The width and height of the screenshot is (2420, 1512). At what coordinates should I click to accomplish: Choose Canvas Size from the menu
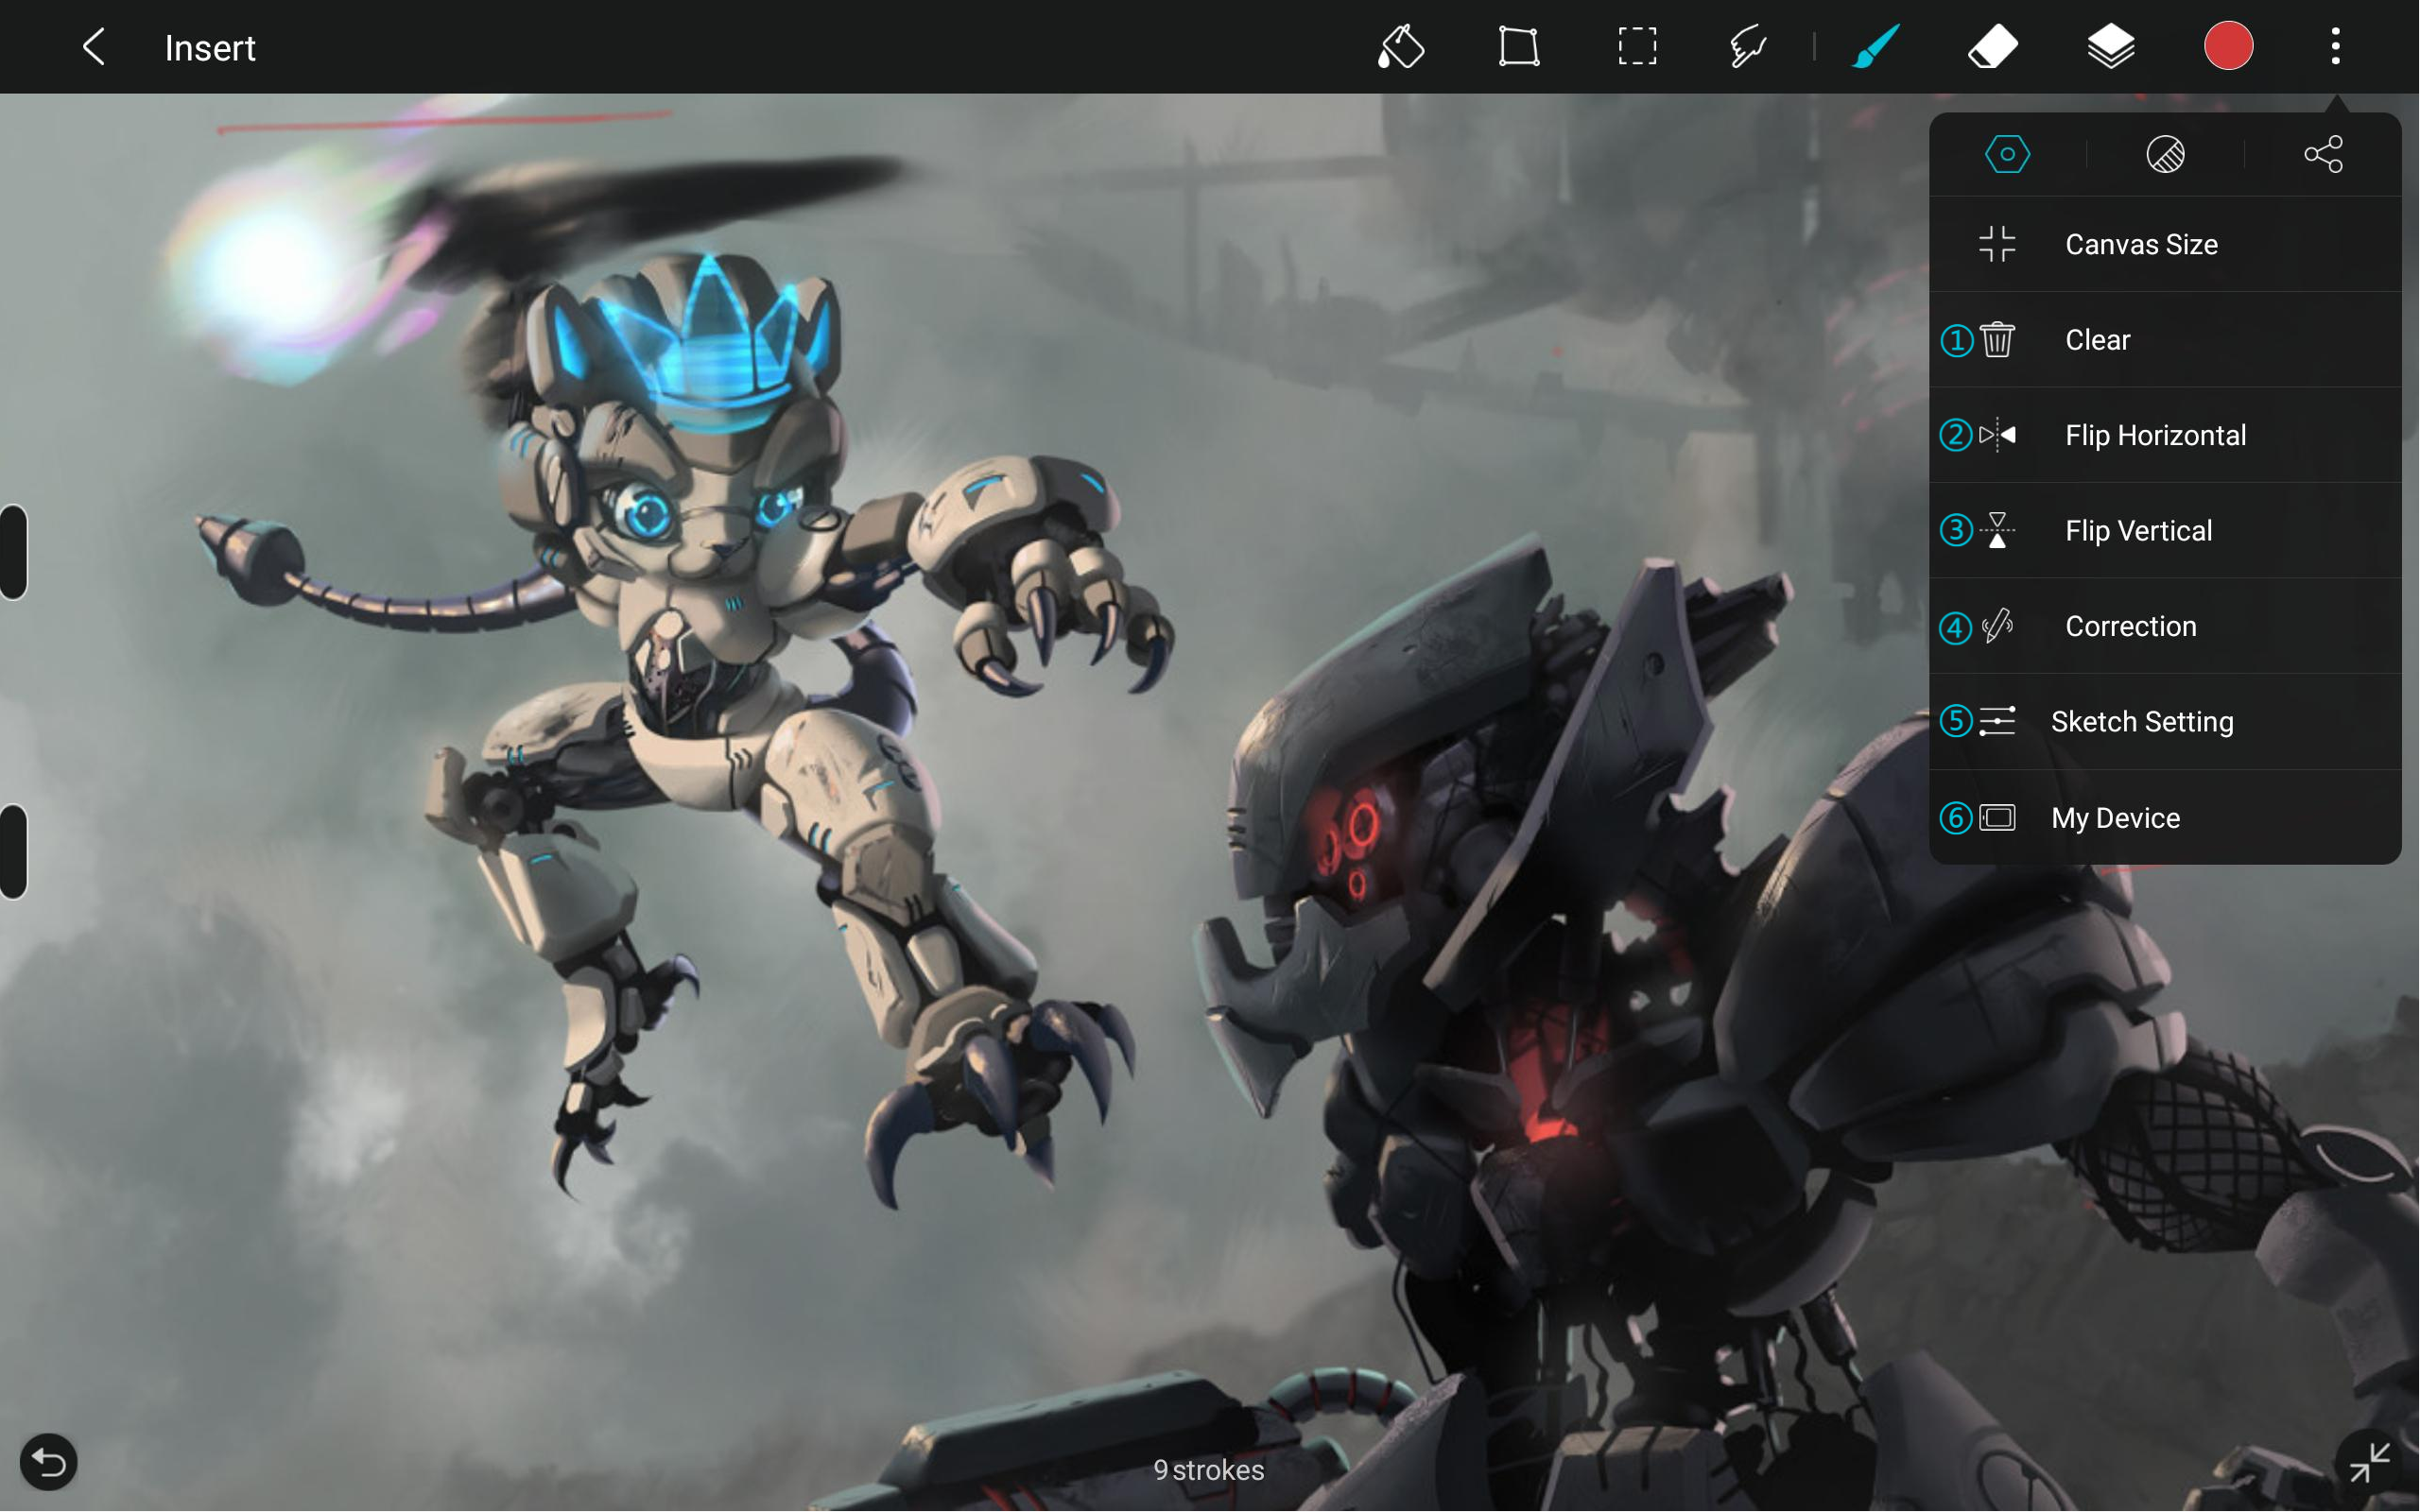click(2140, 244)
